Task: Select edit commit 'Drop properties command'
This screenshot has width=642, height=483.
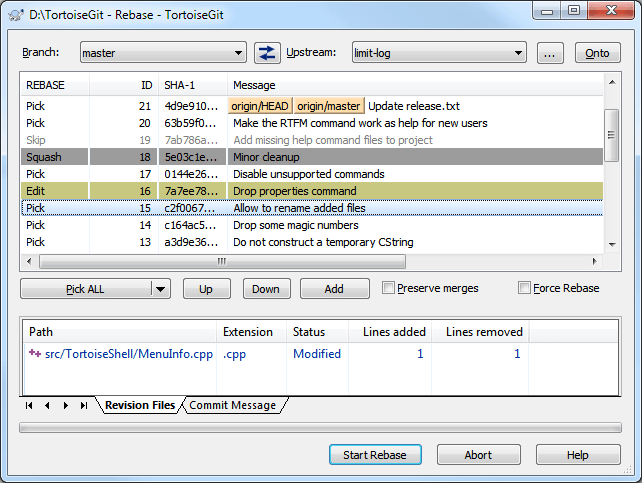Action: point(312,191)
